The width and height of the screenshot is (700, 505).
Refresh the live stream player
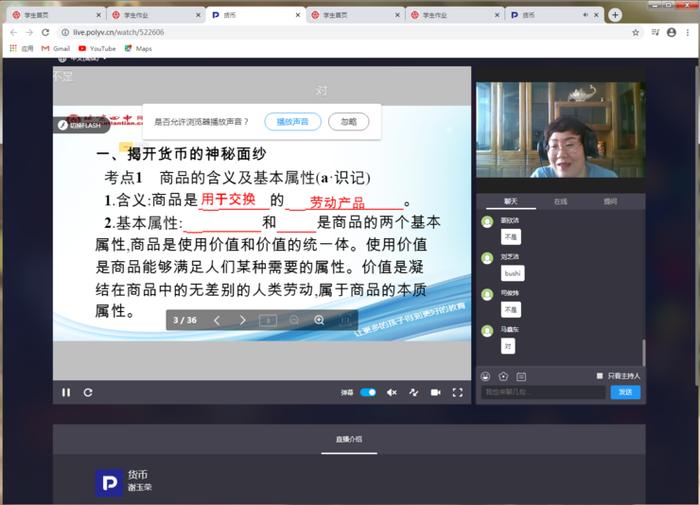pyautogui.click(x=88, y=392)
